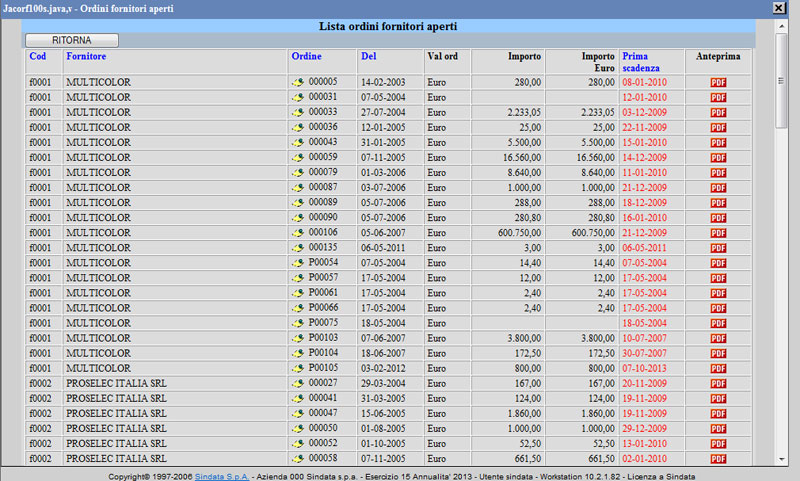Close the Ordini fornitori aperti window
800x481 pixels.
click(x=779, y=8)
